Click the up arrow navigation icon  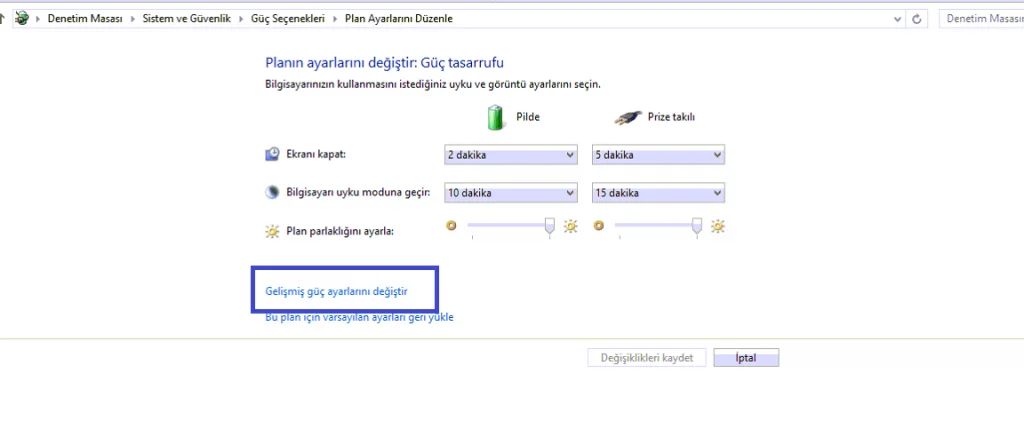tap(3, 19)
